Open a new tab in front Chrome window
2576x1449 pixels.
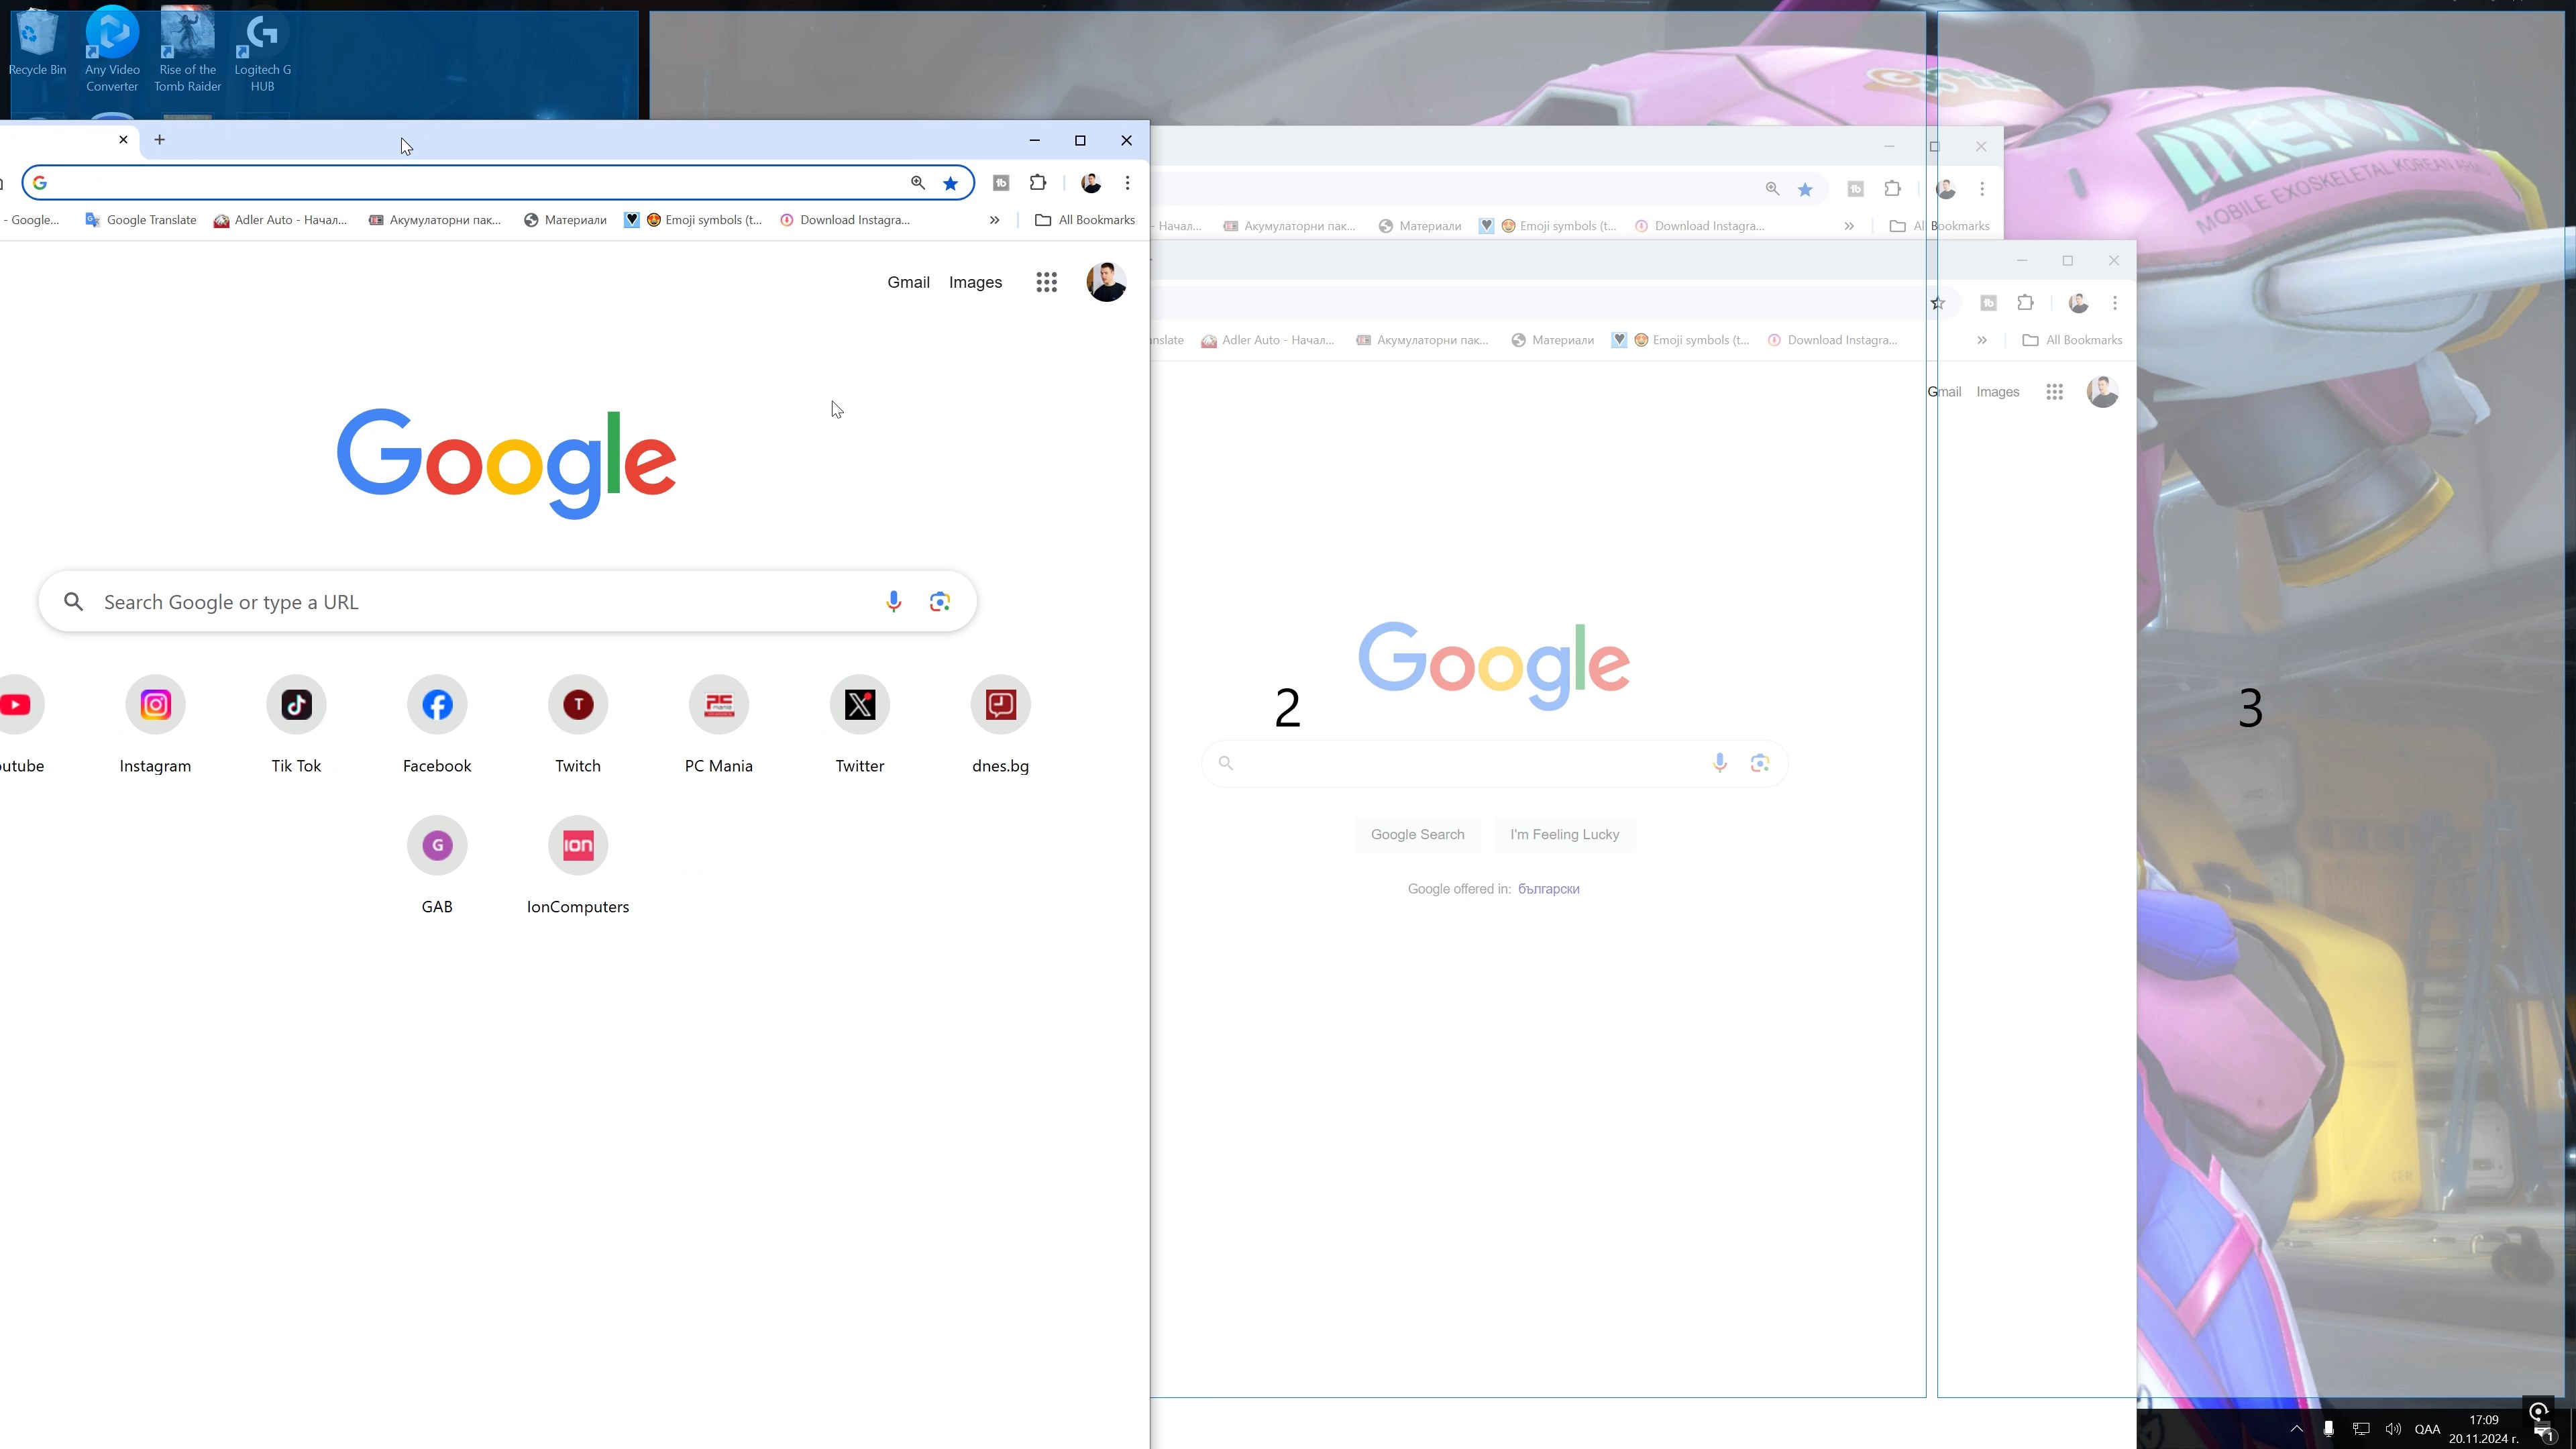[159, 140]
